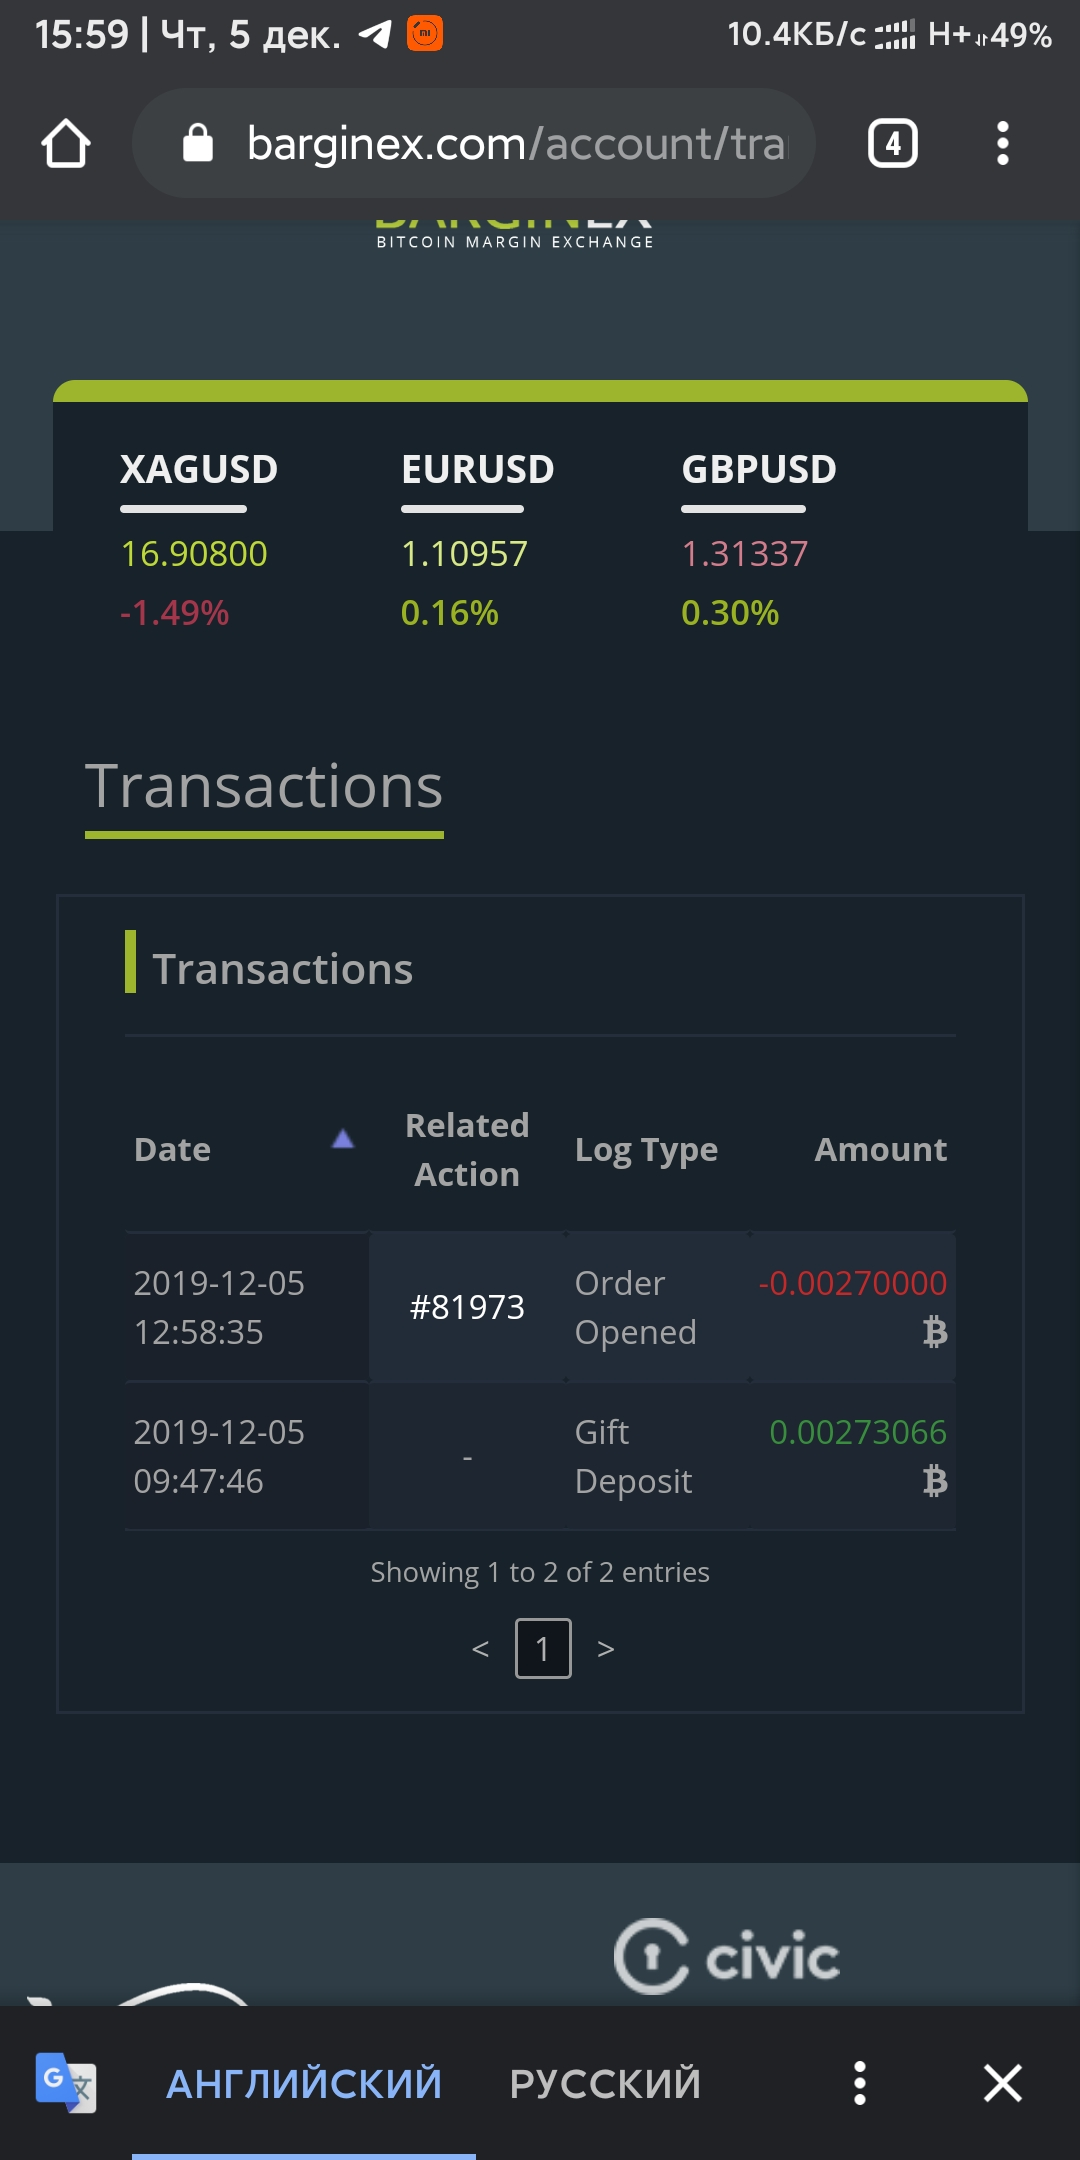This screenshot has width=1080, height=2160.
Task: Go to next transactions page arrow
Action: coord(605,1649)
